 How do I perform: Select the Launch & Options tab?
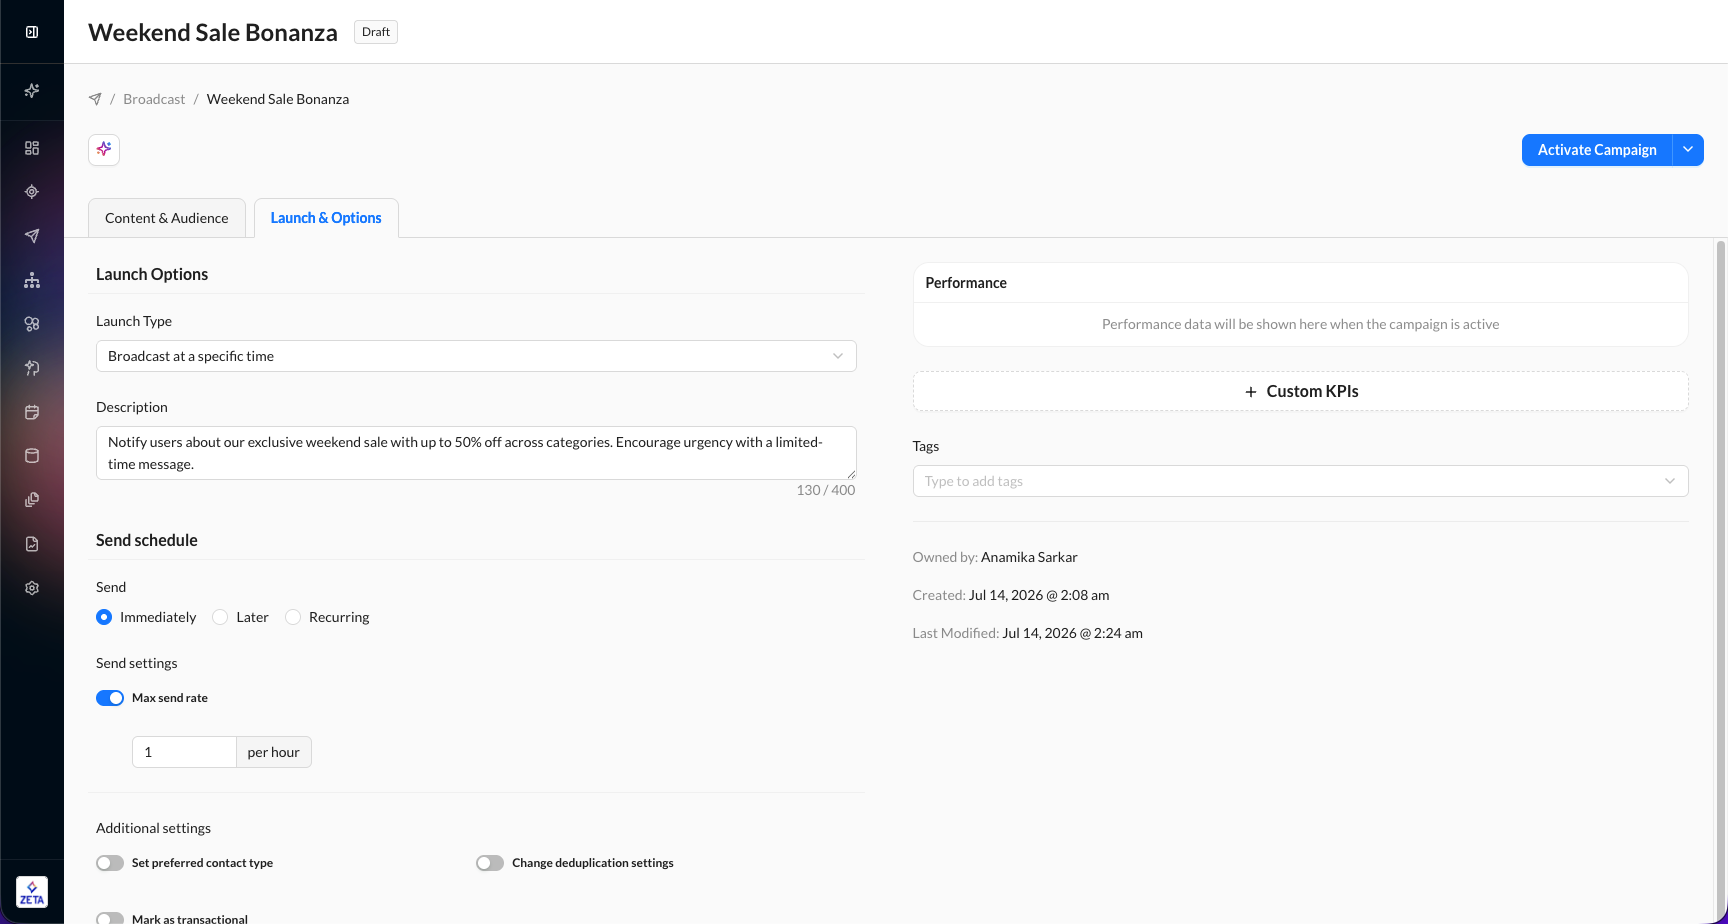tap(326, 218)
